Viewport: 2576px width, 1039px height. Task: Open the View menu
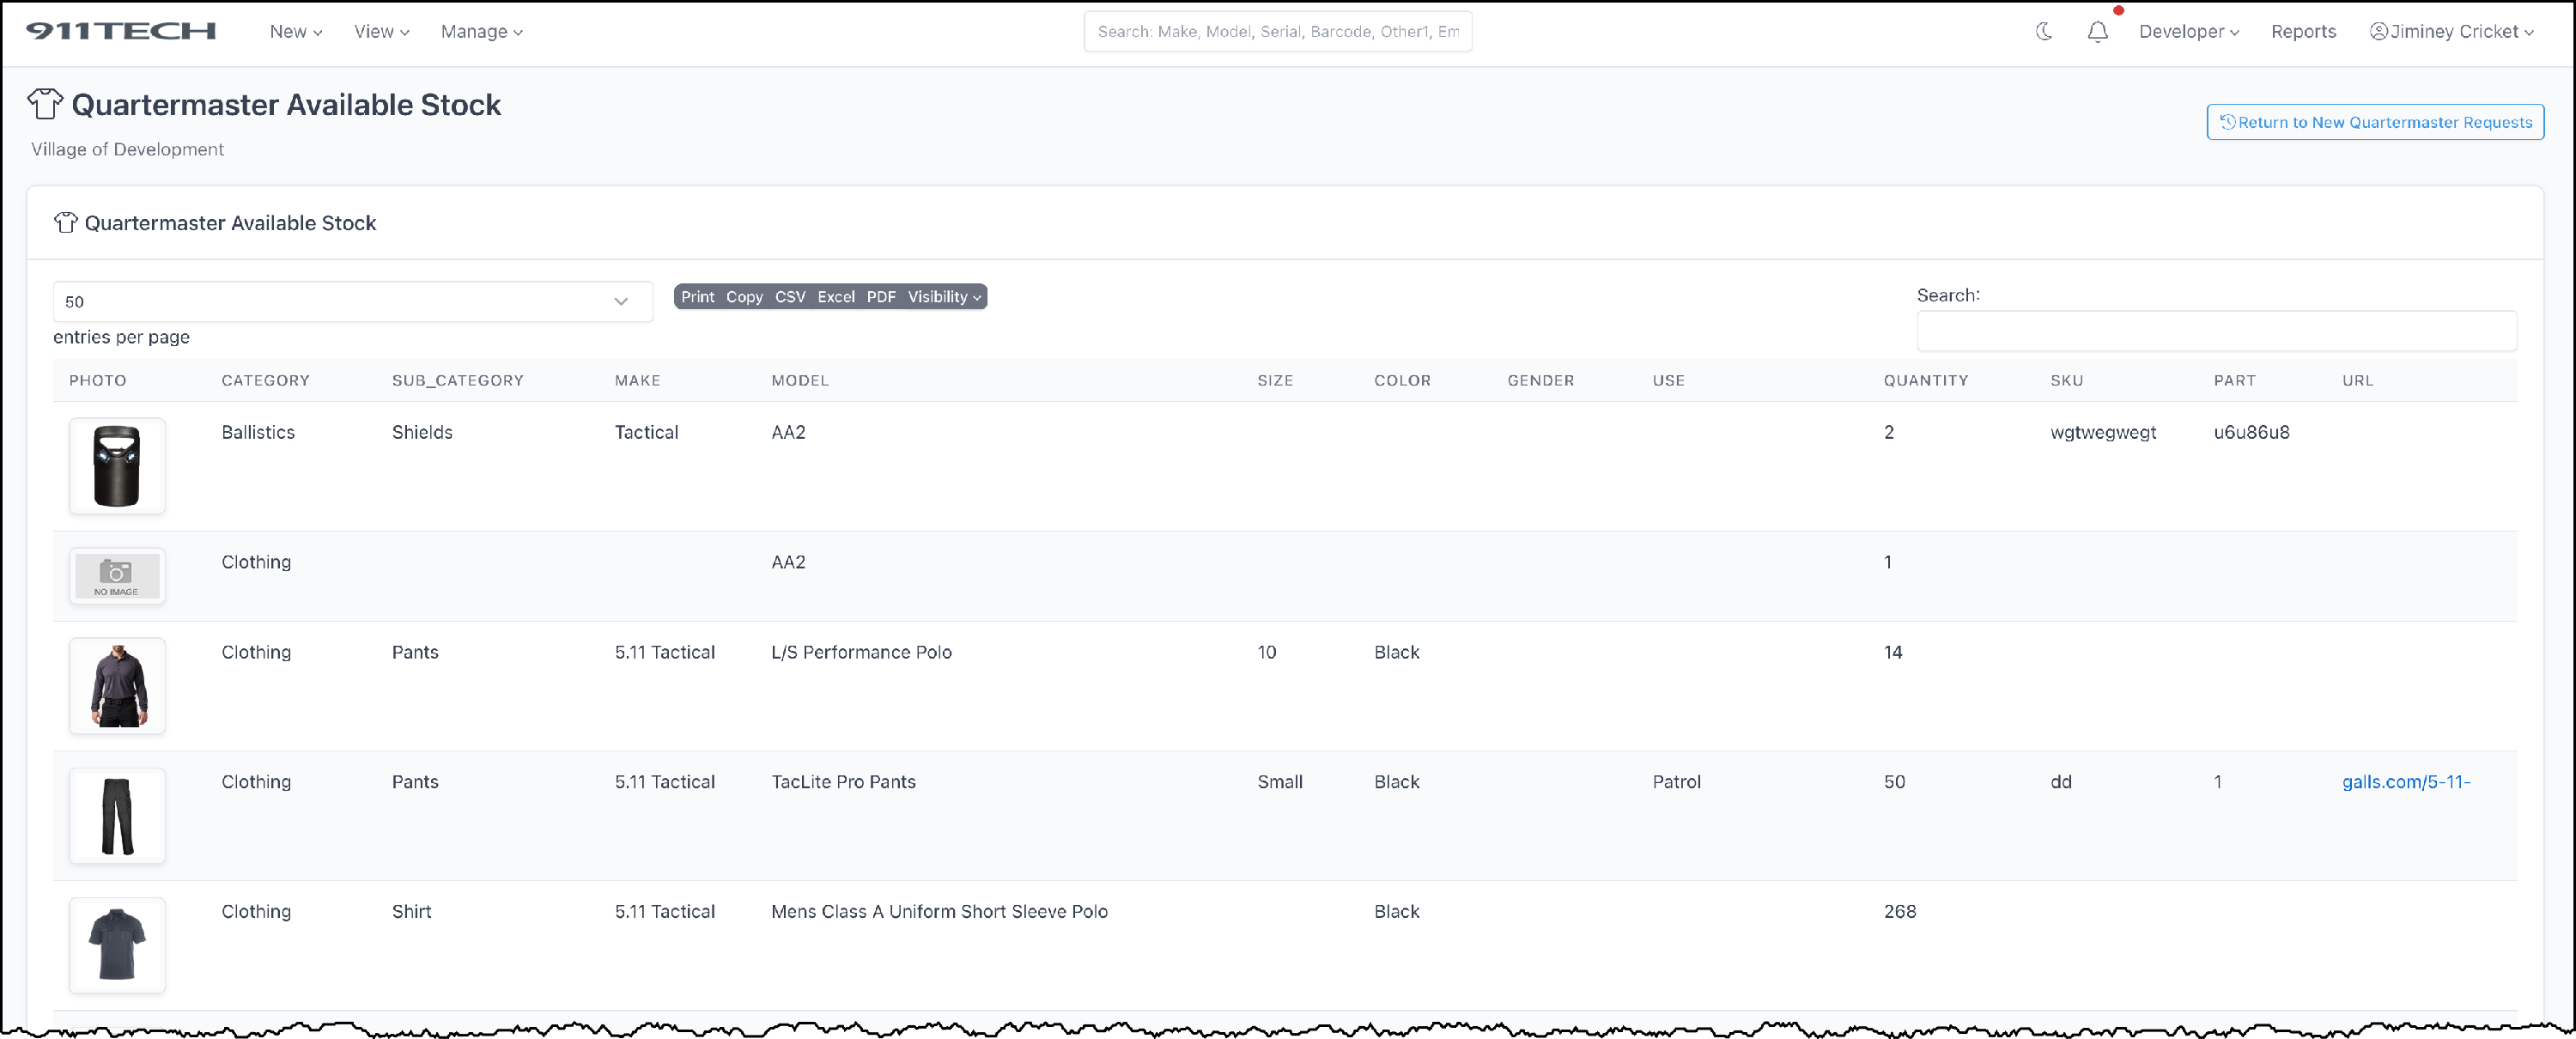coord(381,31)
